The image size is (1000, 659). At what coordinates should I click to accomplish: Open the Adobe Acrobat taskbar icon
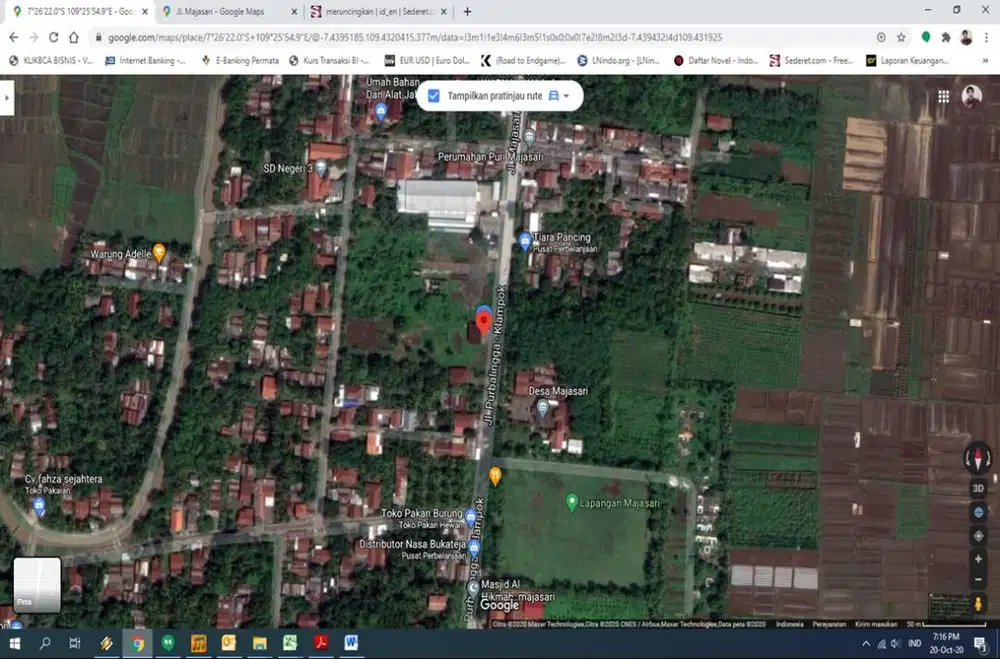pyautogui.click(x=320, y=643)
